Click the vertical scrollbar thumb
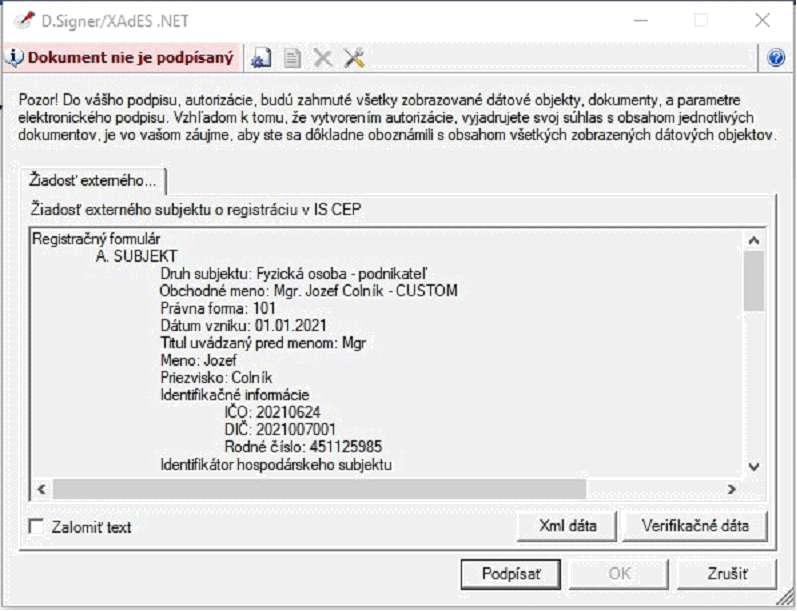 click(x=754, y=281)
